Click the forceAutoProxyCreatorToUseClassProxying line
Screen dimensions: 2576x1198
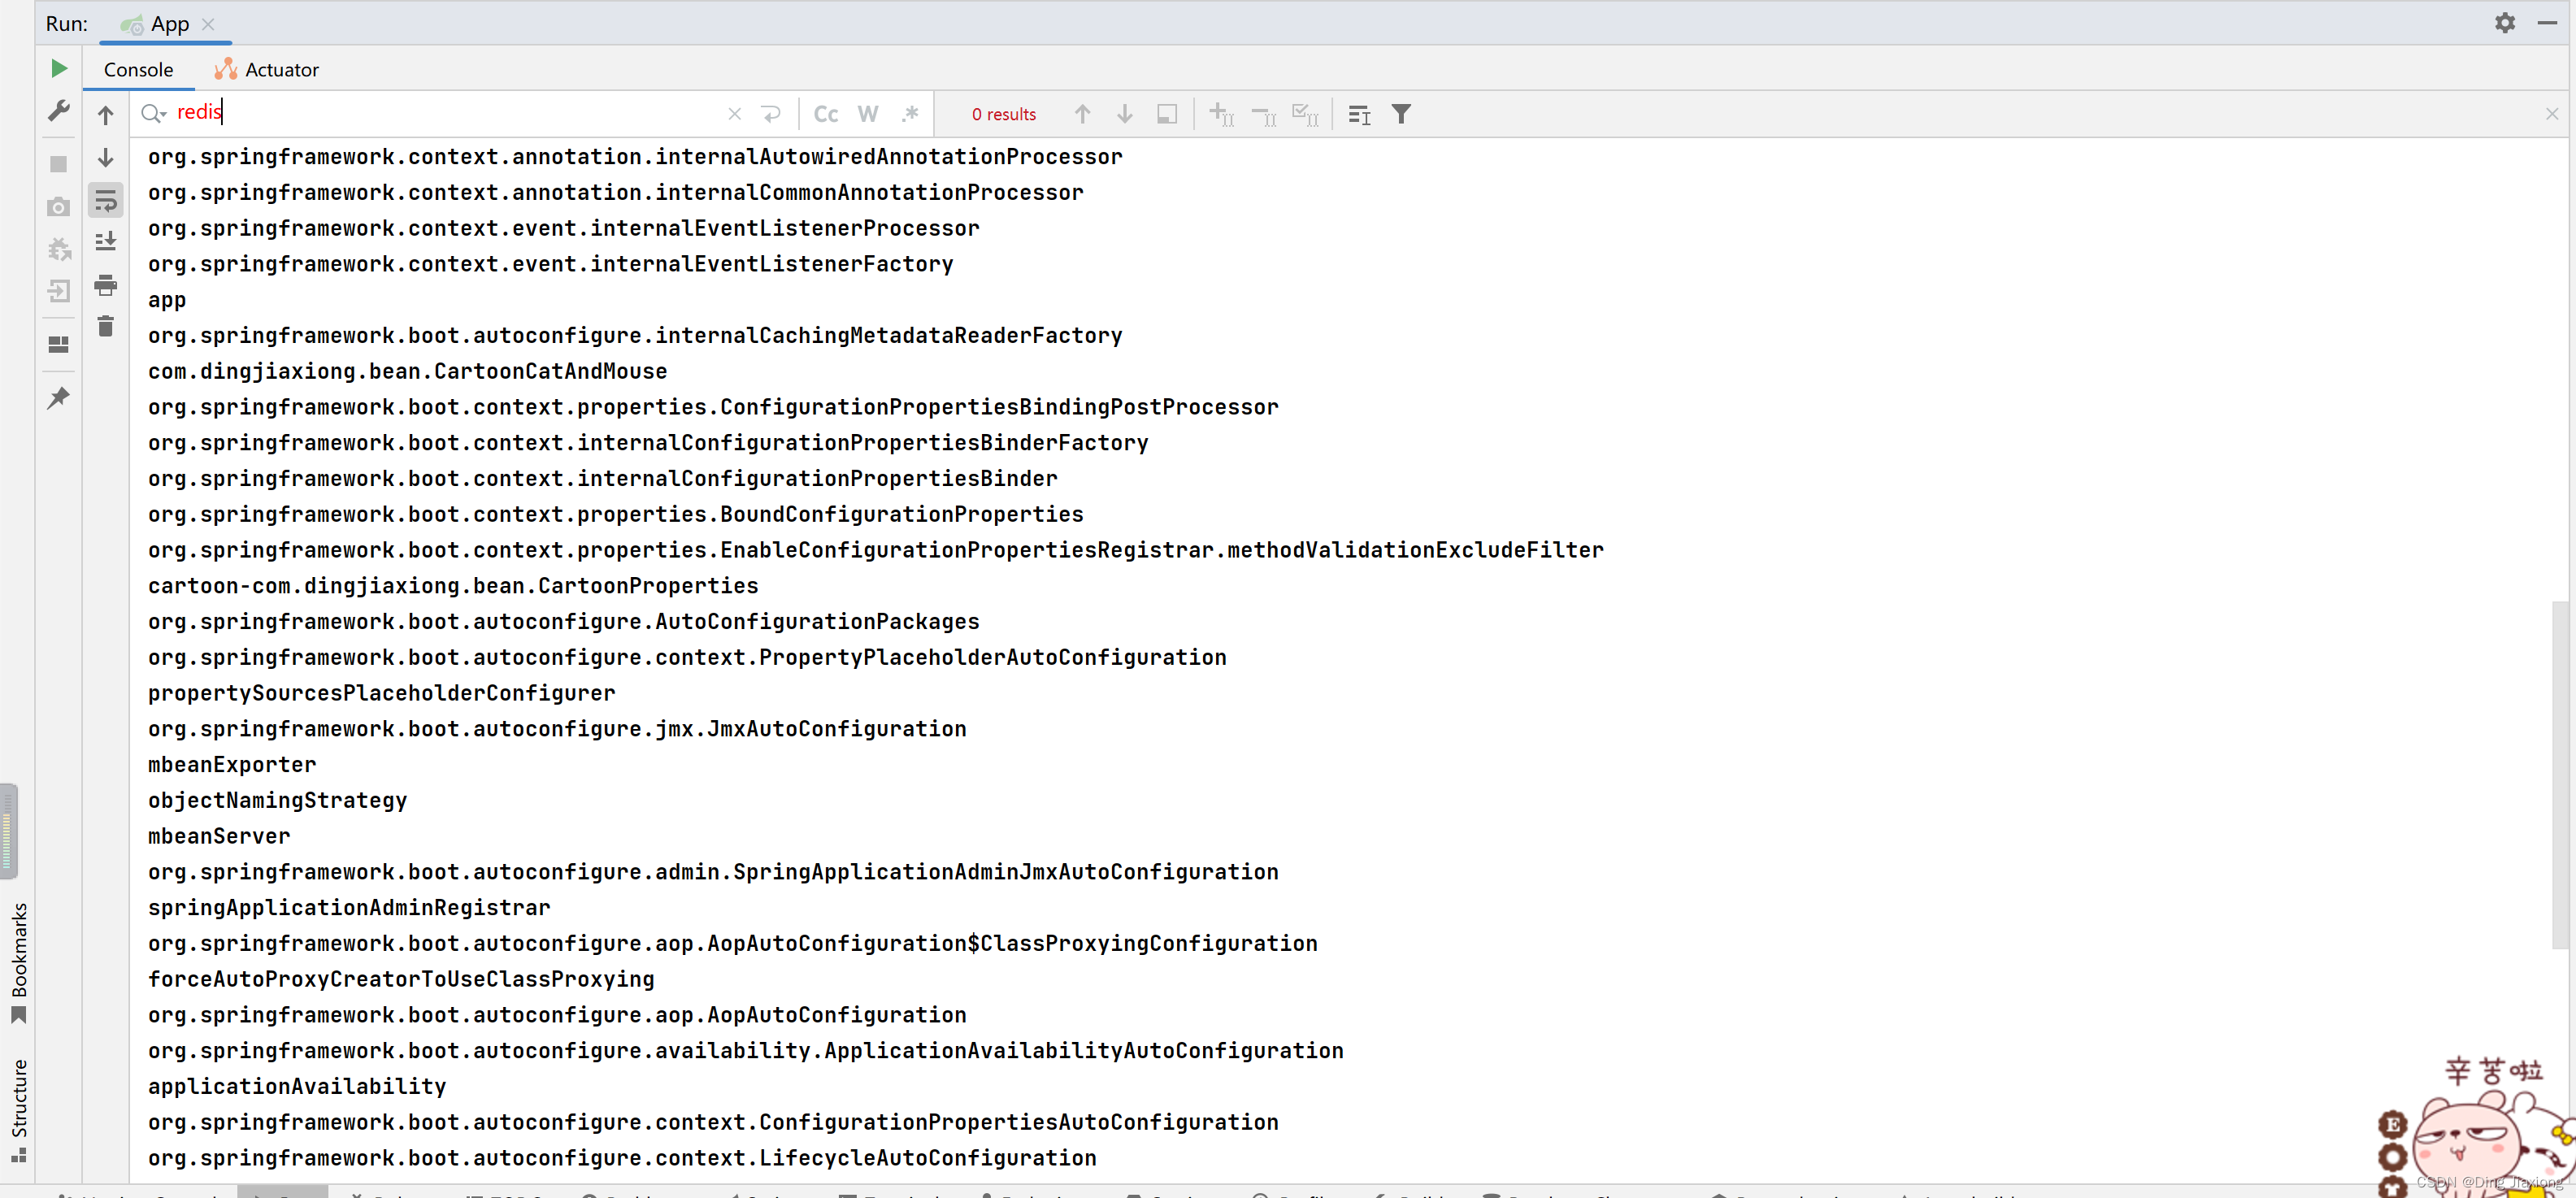coord(401,979)
